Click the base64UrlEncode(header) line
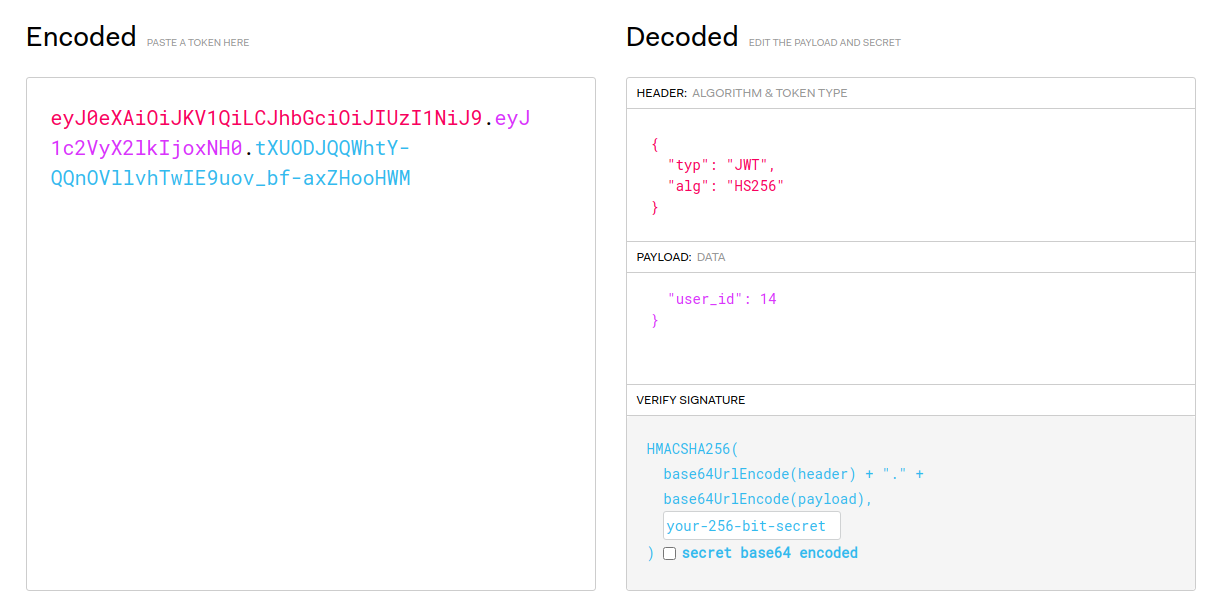Image resolution: width=1212 pixels, height=612 pixels. click(793, 474)
